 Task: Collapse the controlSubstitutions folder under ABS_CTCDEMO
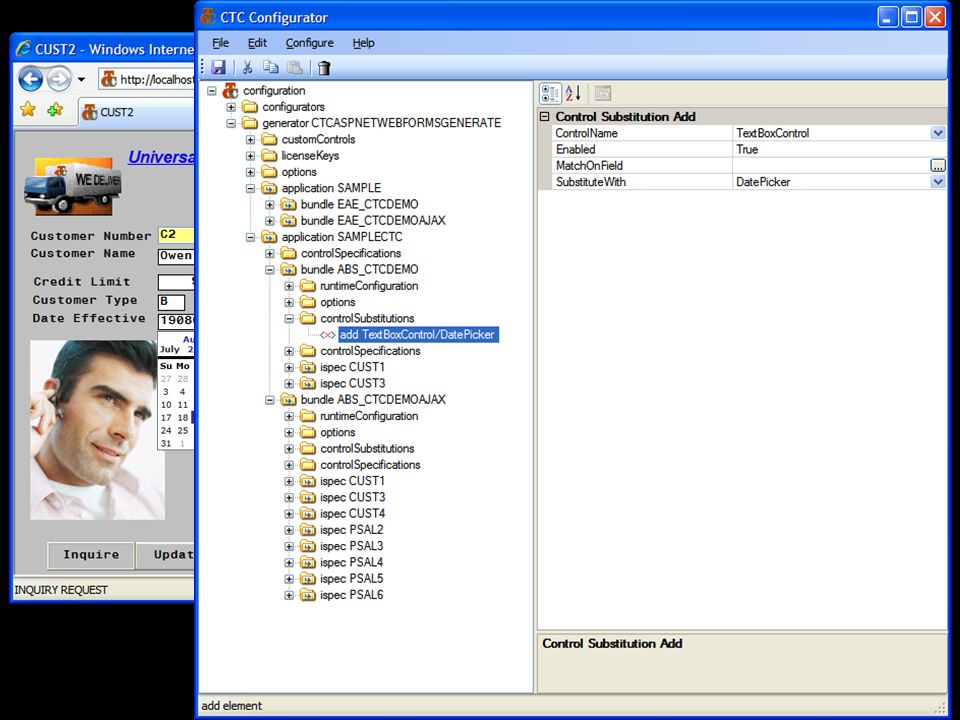click(x=289, y=318)
